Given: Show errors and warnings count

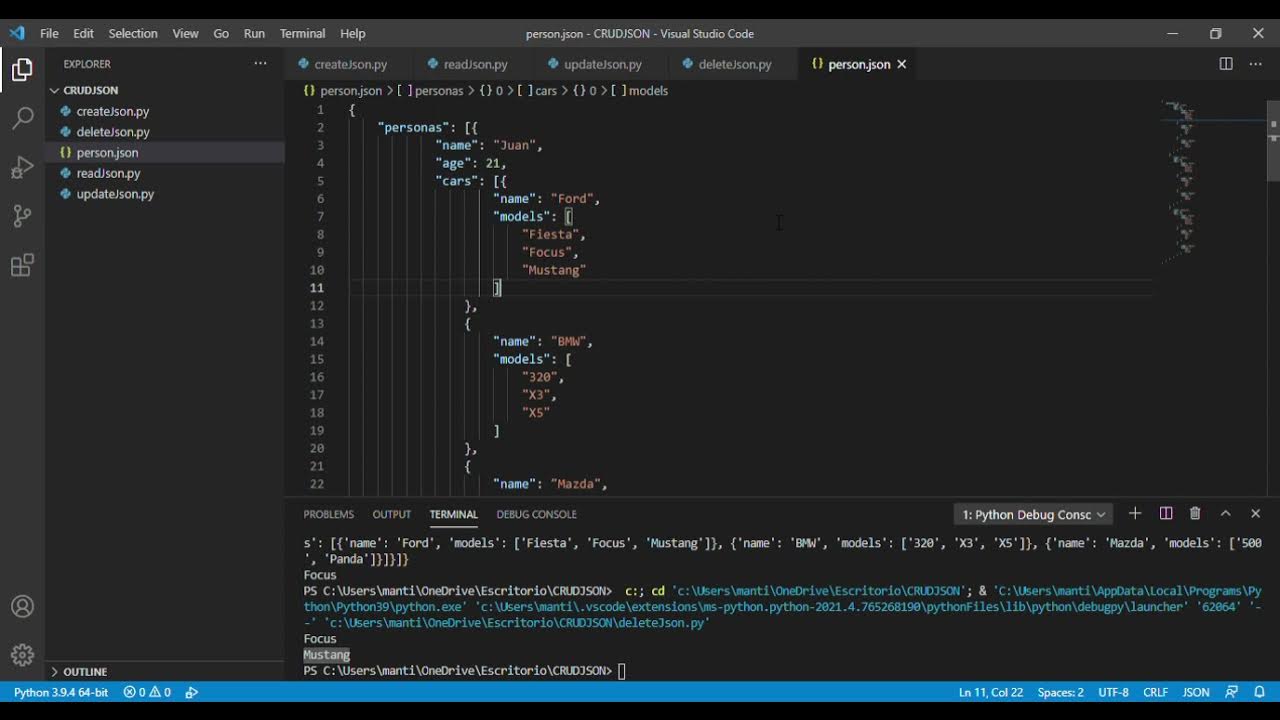Looking at the screenshot, I should click(147, 692).
